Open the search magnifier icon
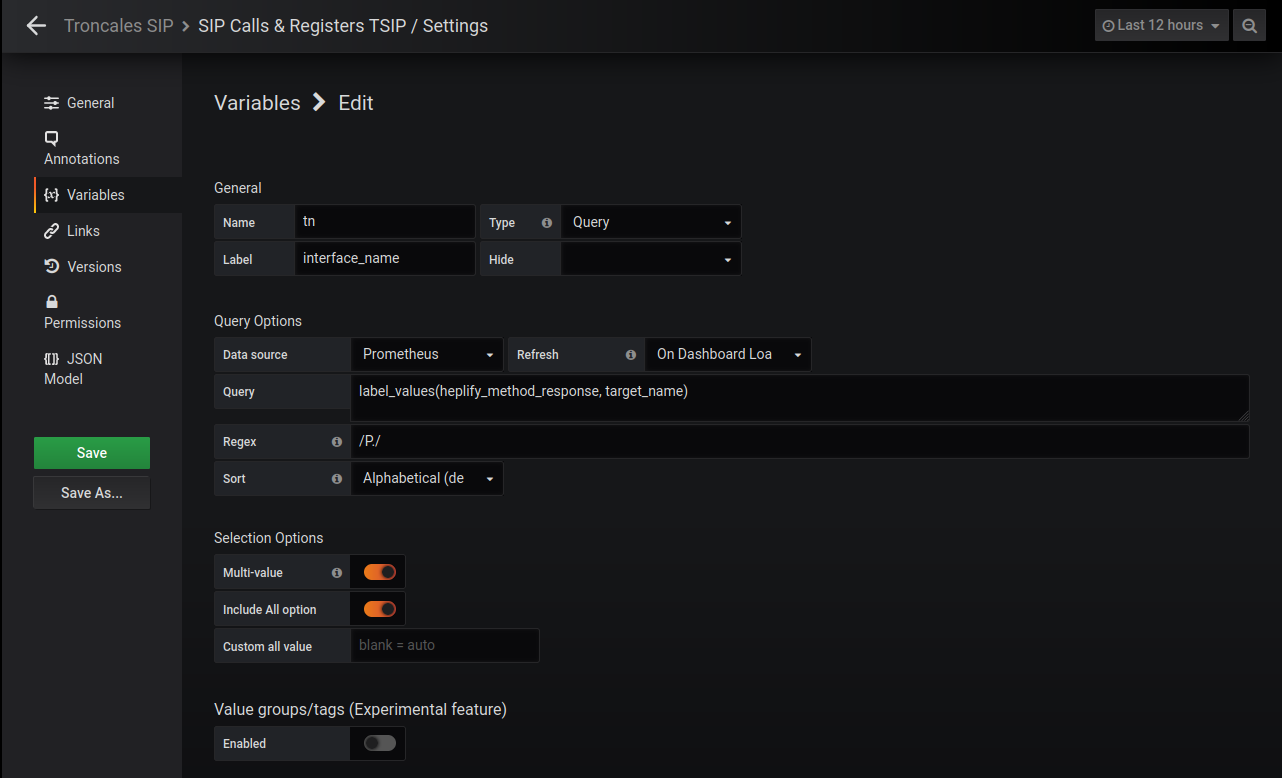 pyautogui.click(x=1249, y=26)
